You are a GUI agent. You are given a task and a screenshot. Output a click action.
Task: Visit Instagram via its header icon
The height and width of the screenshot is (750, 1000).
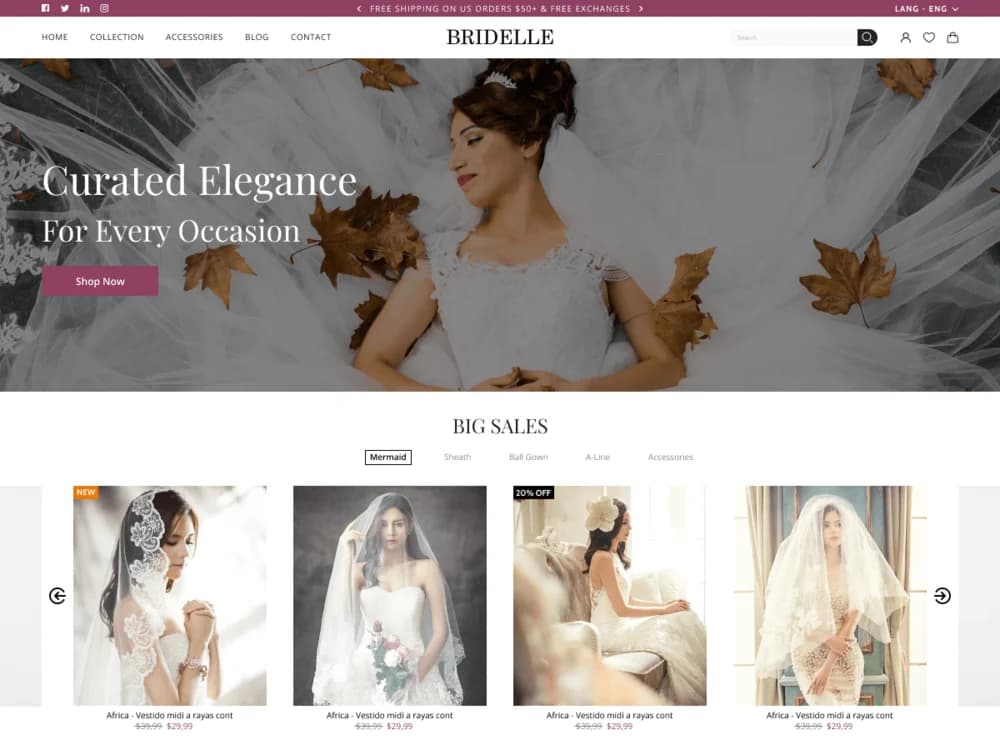click(x=104, y=8)
